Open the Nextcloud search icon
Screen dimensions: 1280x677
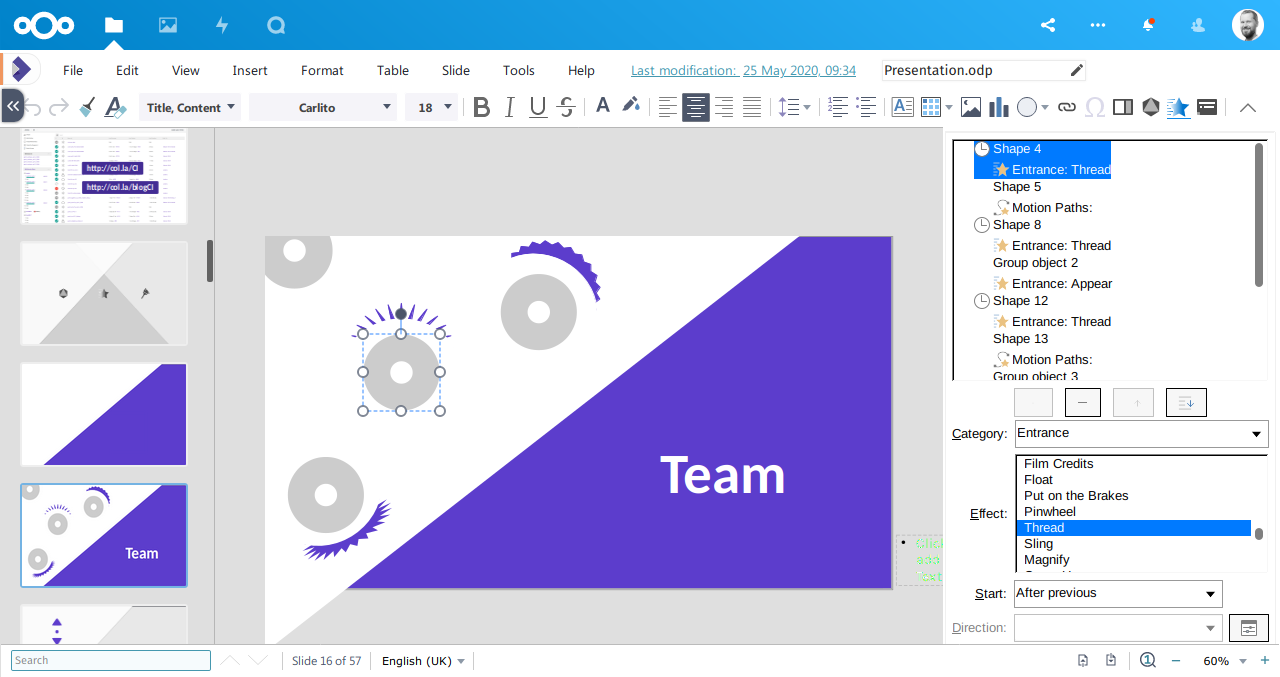(x=275, y=24)
